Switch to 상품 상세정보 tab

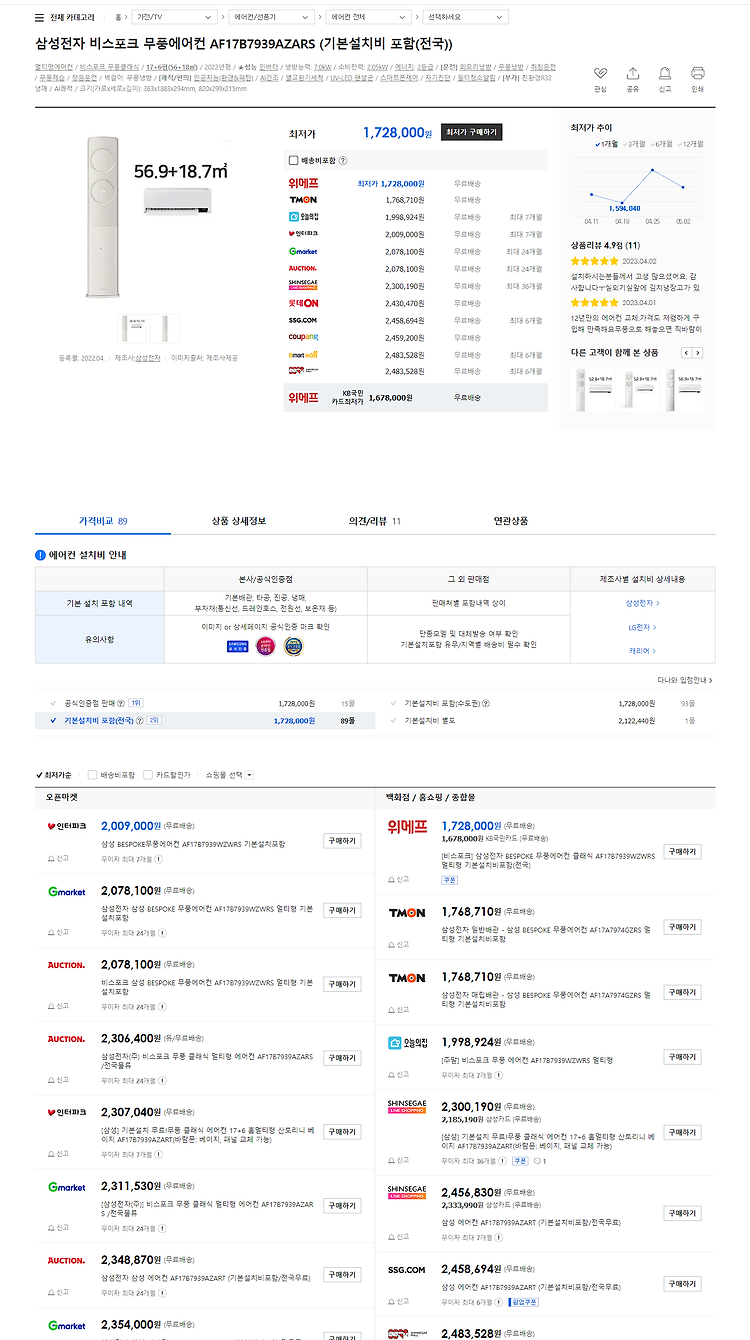(x=239, y=521)
